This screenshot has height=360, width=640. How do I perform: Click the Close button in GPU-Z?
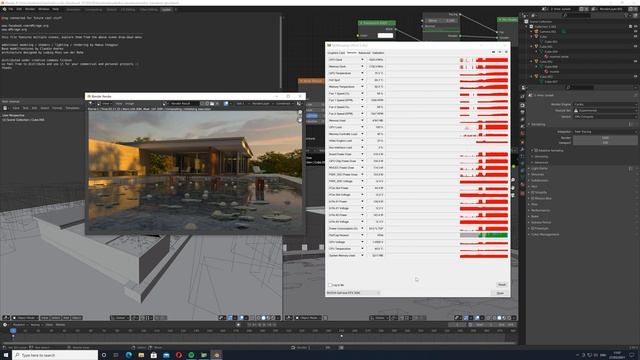point(500,293)
